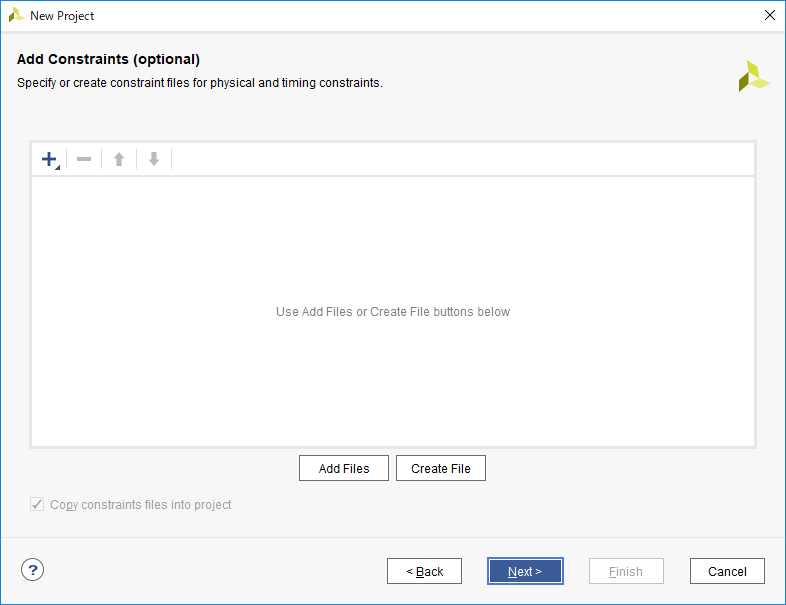Click the Add Files button
This screenshot has height=605, width=786.
click(344, 468)
